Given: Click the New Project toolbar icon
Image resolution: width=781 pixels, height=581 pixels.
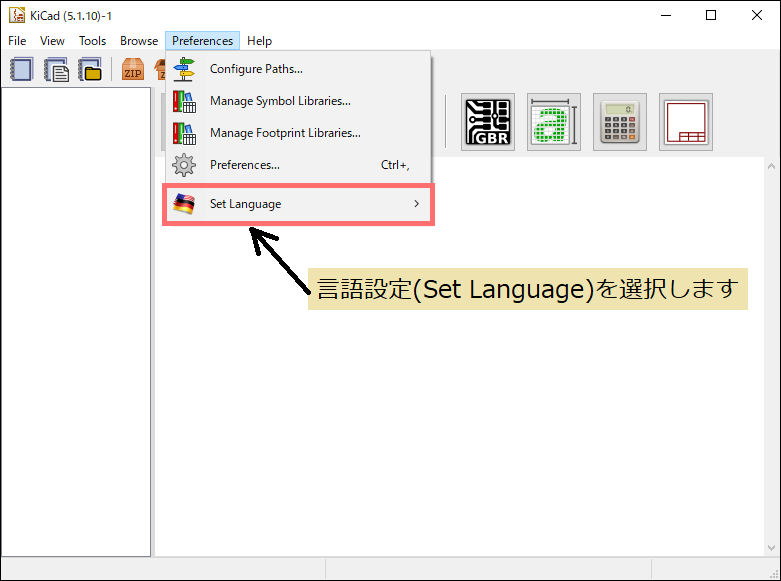Looking at the screenshot, I should click(x=21, y=69).
